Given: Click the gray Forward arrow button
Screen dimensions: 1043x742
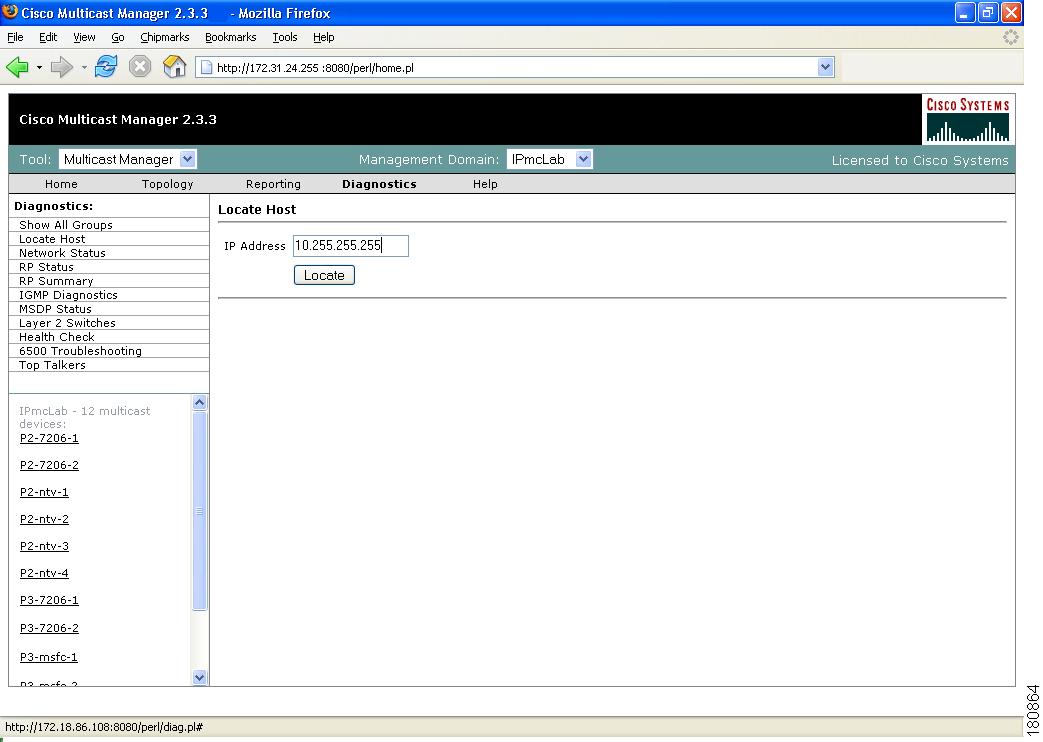Looking at the screenshot, I should point(62,67).
